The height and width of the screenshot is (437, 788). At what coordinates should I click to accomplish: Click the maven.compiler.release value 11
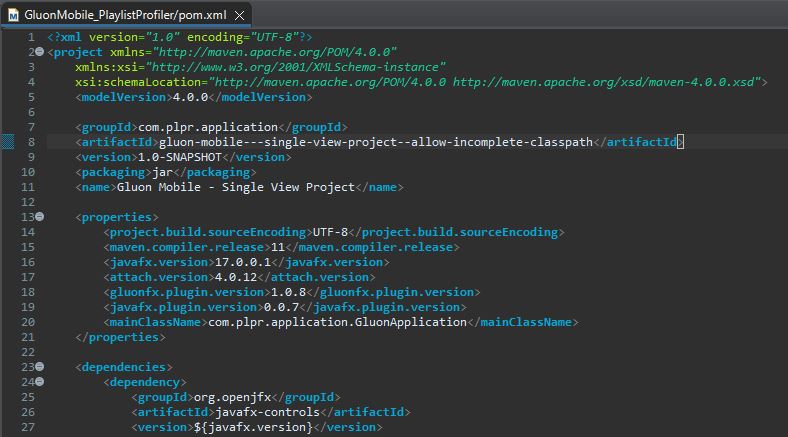[x=278, y=247]
